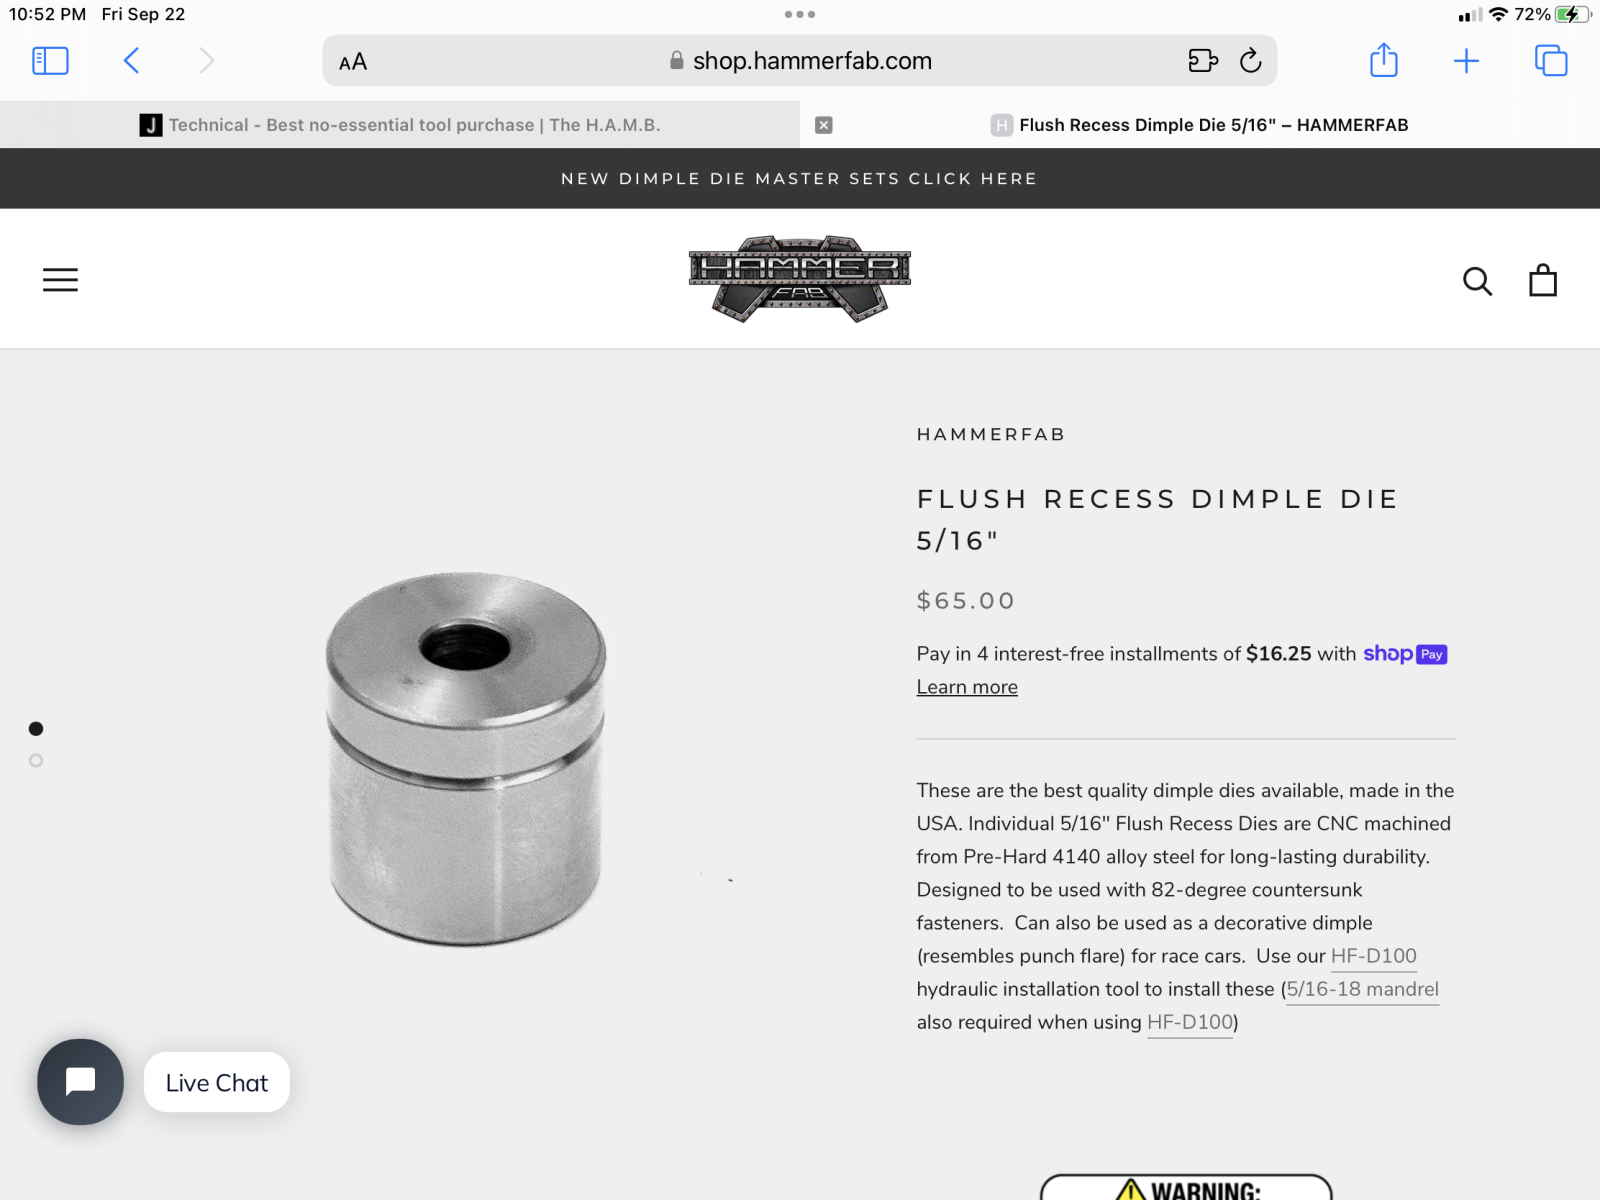This screenshot has width=1600, height=1200.
Task: Open the Share sheet
Action: 1384,60
